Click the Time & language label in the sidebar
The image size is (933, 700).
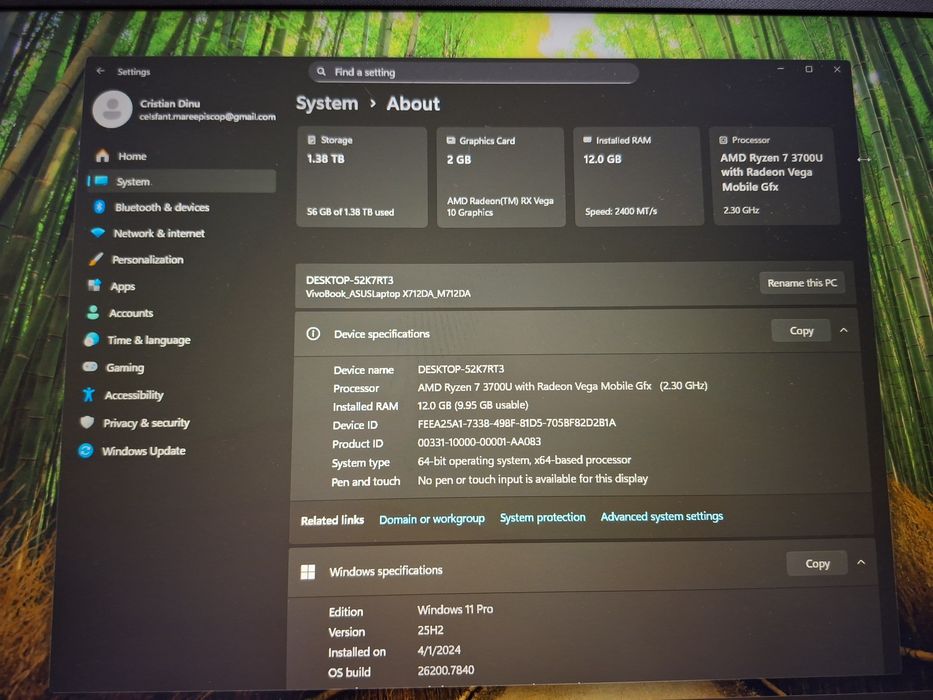(149, 340)
